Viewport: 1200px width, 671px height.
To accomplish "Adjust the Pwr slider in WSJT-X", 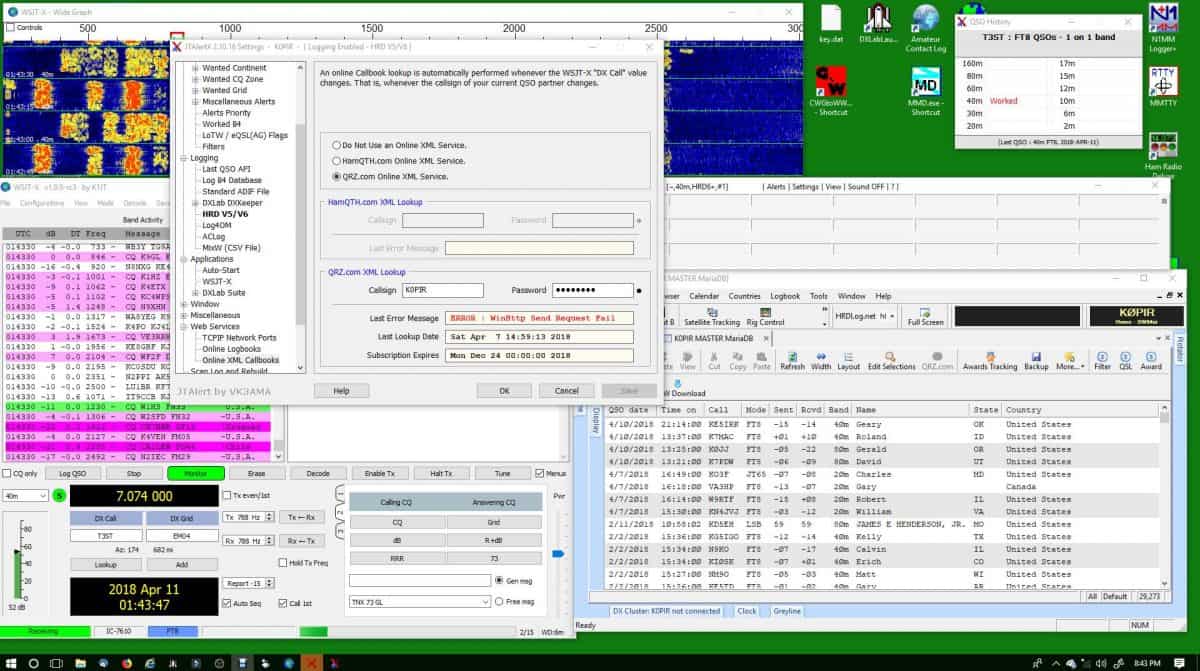I will (558, 553).
